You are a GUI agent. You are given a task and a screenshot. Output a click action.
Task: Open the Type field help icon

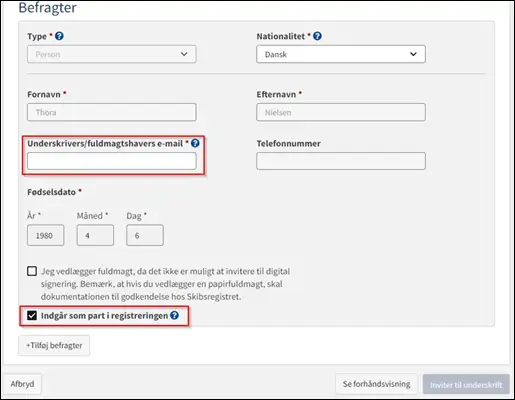(x=59, y=36)
